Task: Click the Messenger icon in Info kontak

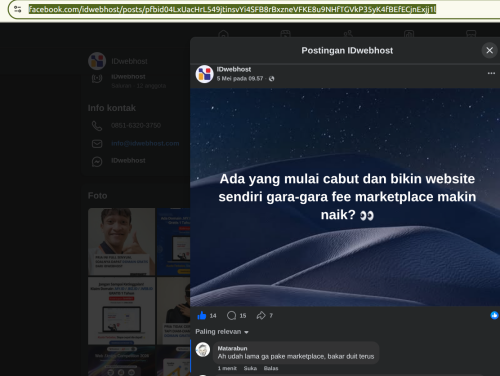Action: 97,162
